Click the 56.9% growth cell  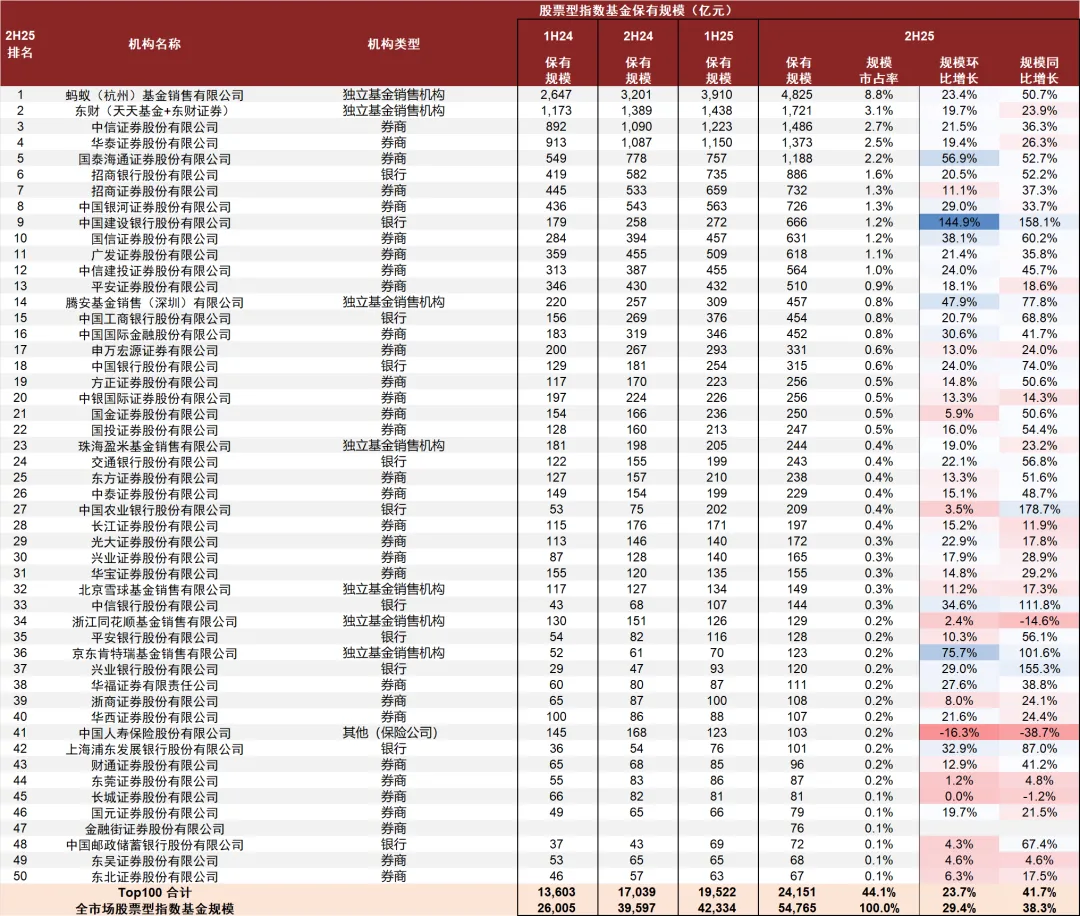point(959,158)
